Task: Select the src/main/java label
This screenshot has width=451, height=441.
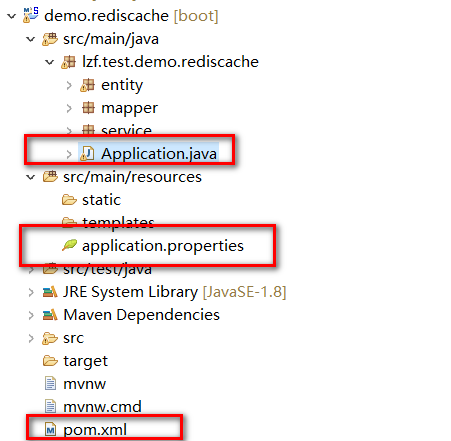Action: click(111, 39)
